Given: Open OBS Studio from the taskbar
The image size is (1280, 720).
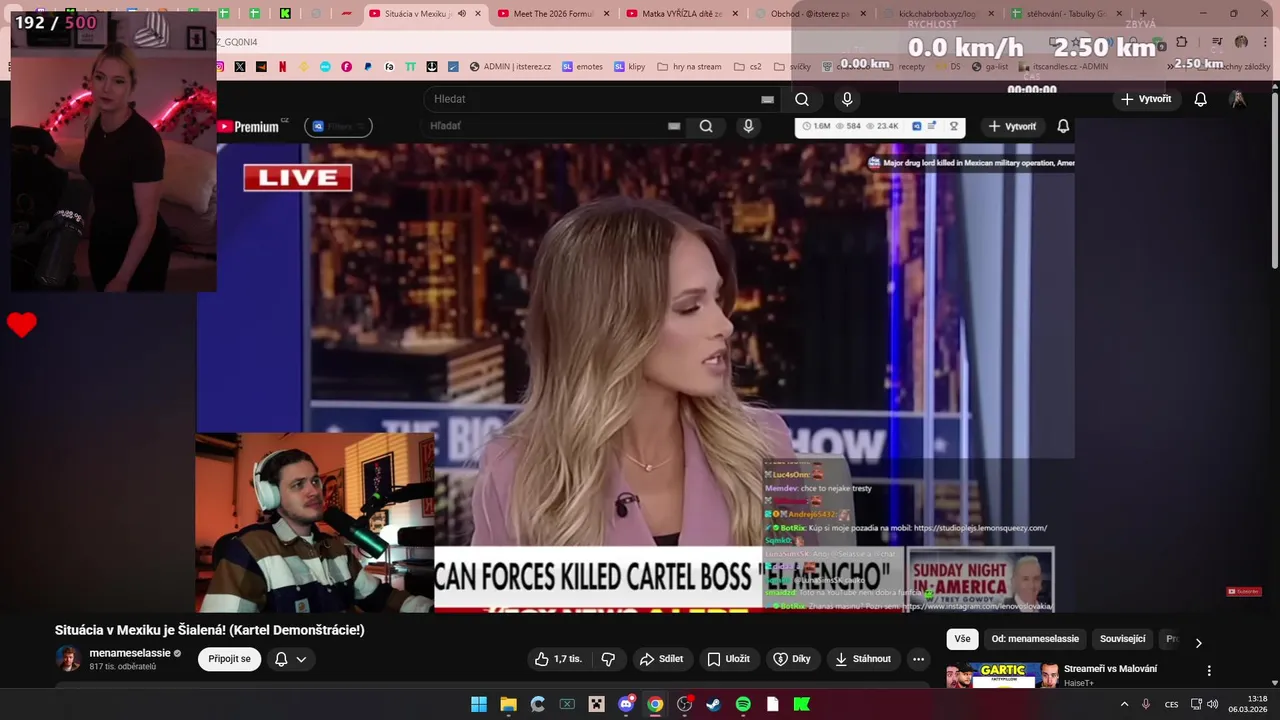Looking at the screenshot, I should point(684,704).
